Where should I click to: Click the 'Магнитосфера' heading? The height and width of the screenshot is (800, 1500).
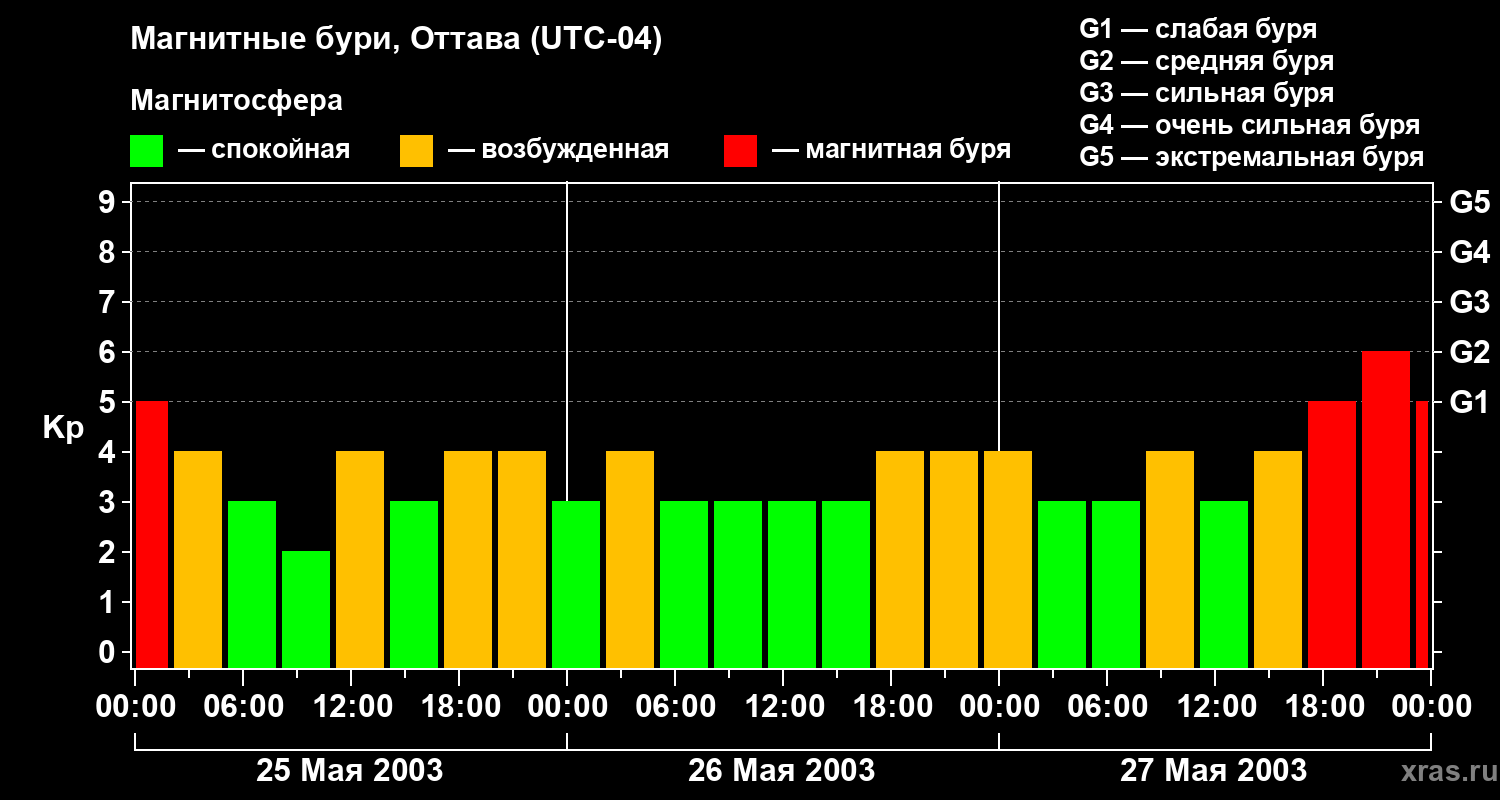(x=236, y=101)
